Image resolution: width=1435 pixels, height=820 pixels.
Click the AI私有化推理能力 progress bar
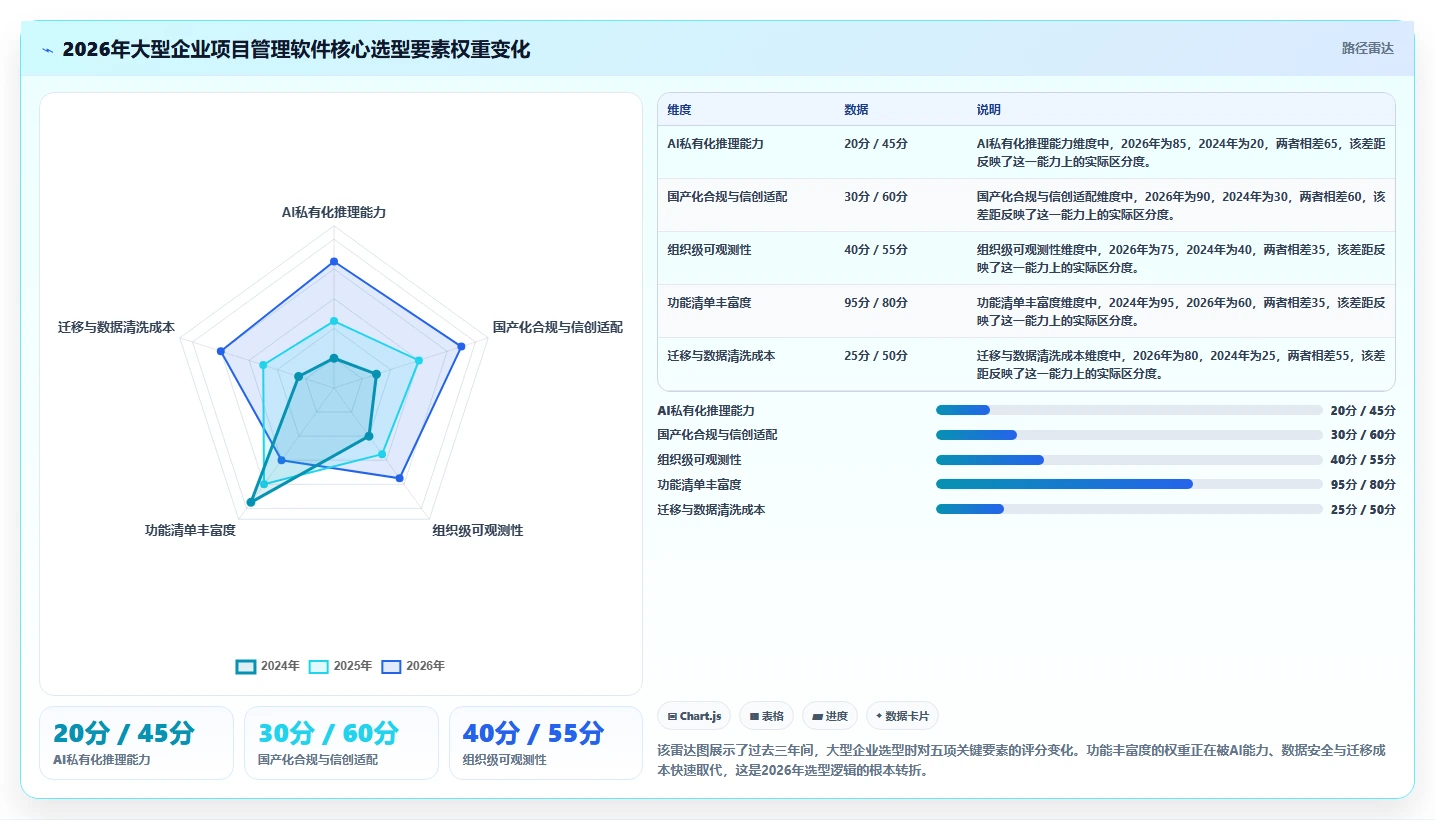[1129, 410]
